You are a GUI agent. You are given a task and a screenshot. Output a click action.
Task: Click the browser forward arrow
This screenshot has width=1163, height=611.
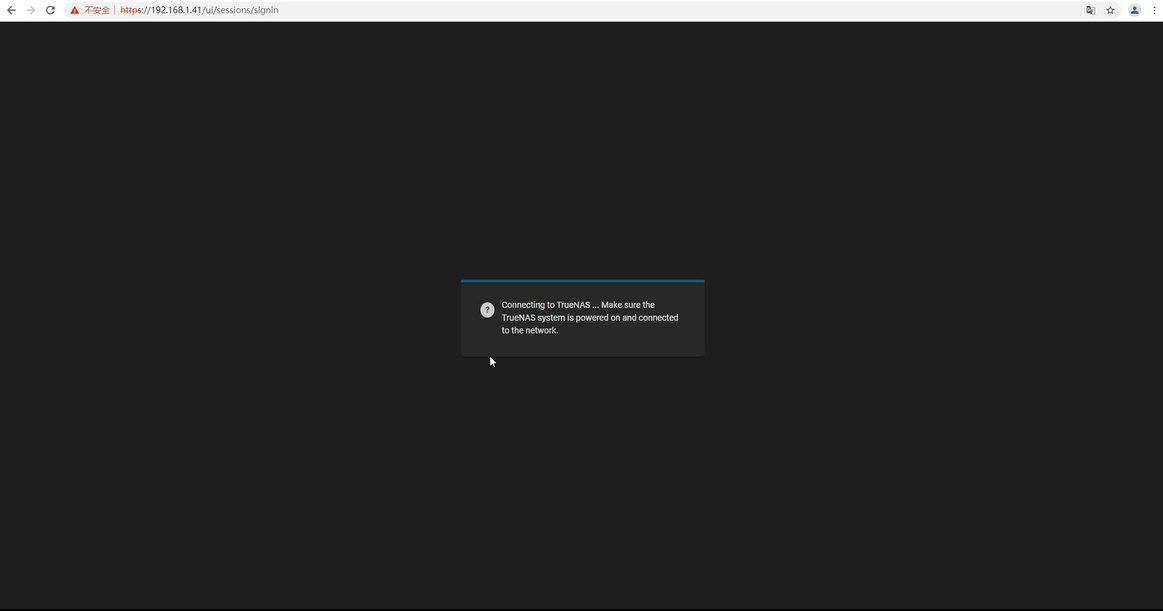tap(30, 10)
